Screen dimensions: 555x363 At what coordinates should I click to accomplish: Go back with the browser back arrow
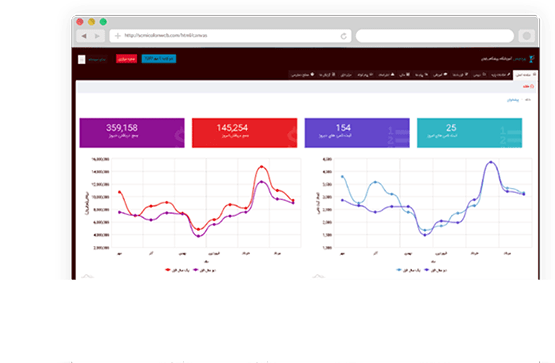click(x=84, y=36)
